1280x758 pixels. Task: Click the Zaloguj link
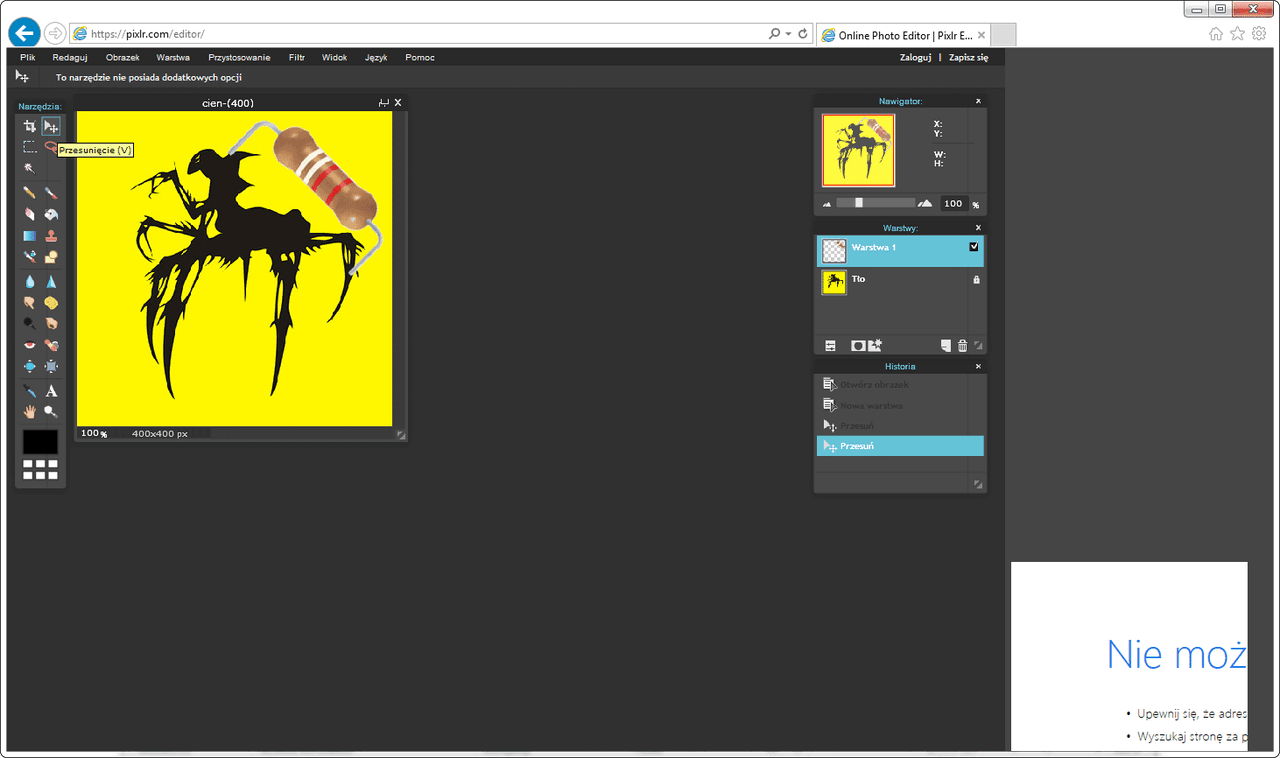click(x=915, y=57)
